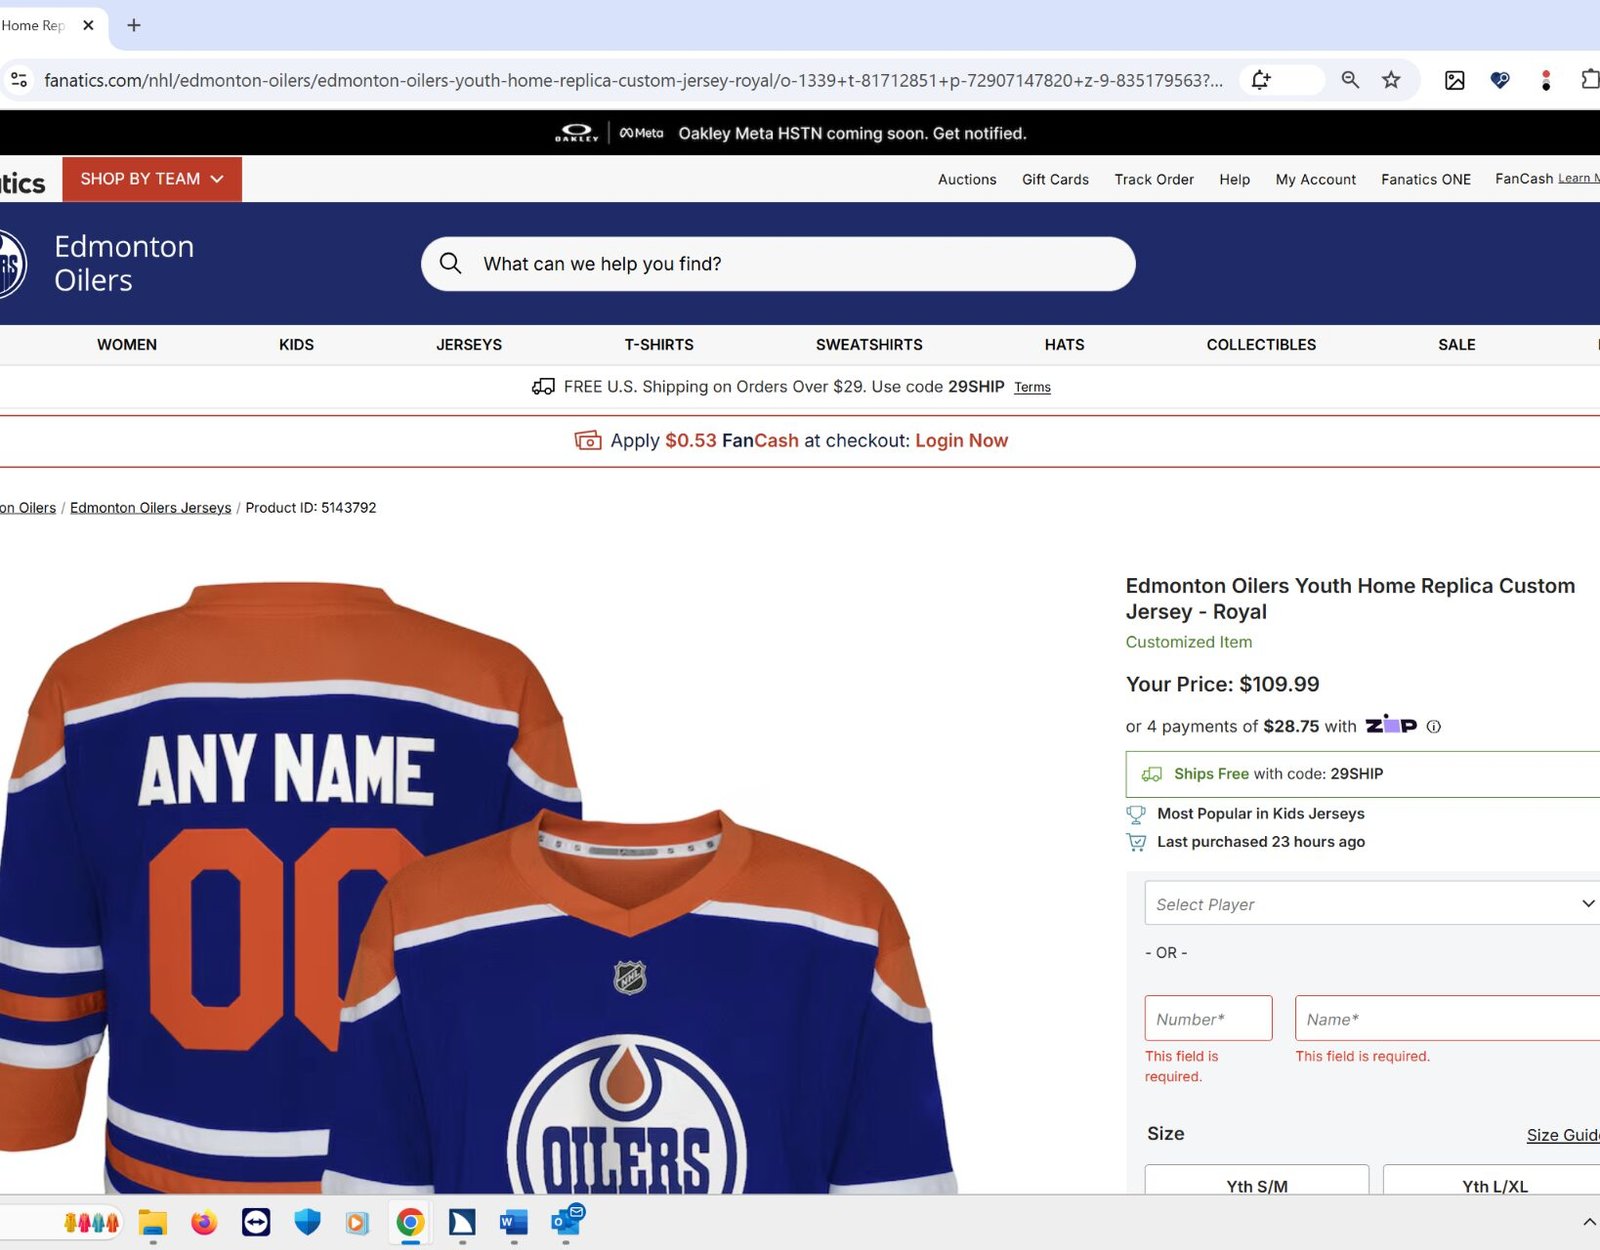Open the KIDS menu
Viewport: 1600px width, 1250px height.
point(296,344)
